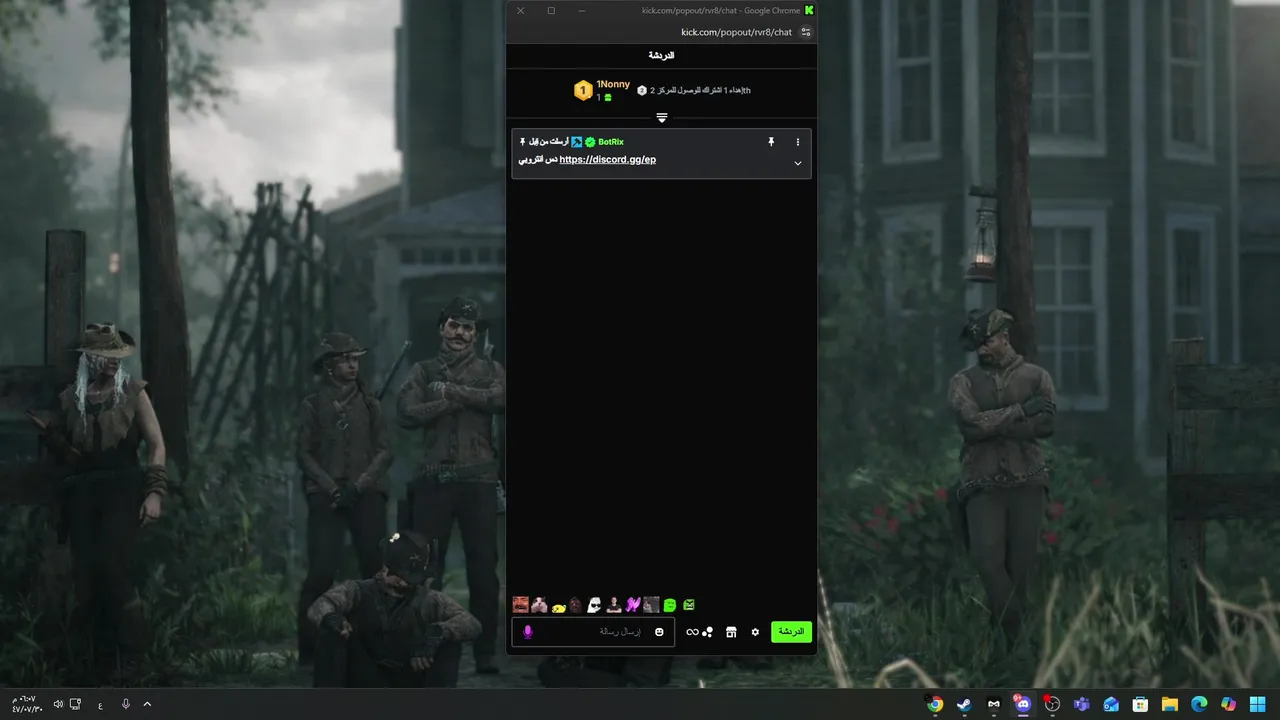Click the gold rank 1 badge
1280x720 pixels.
click(583, 91)
